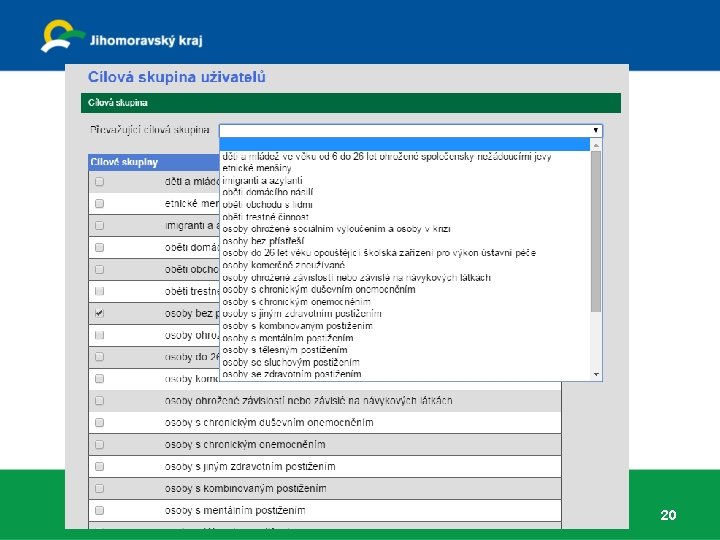Check the 'imigranti a azylanti' row checkbox
Screen dimensions: 720x540
pyautogui.click(x=99, y=225)
